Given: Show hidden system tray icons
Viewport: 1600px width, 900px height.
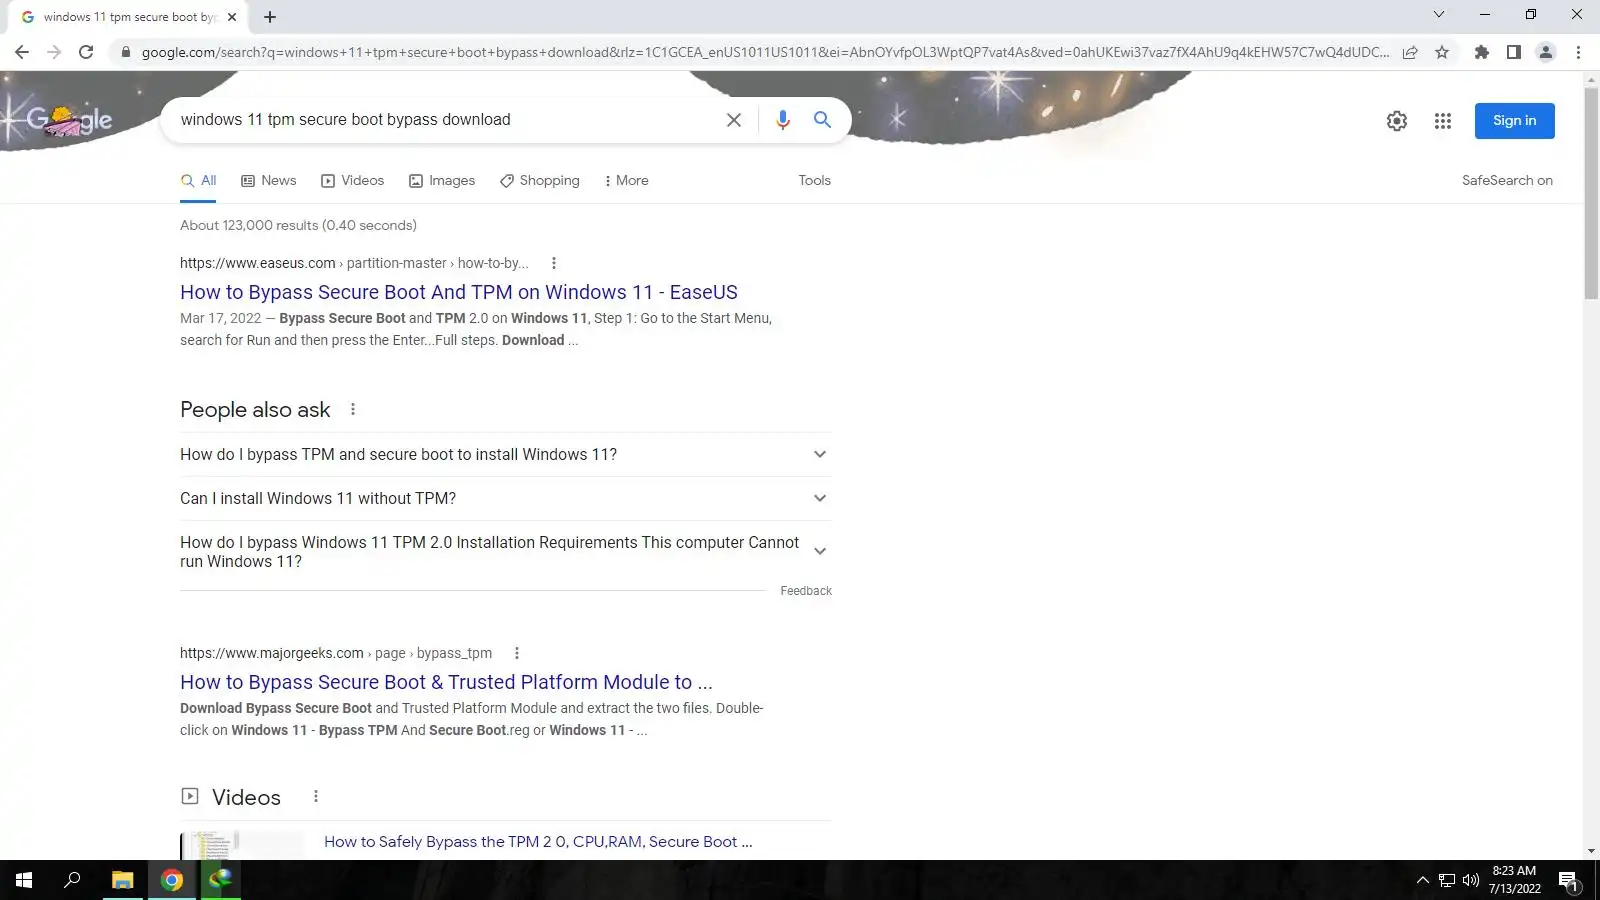Looking at the screenshot, I should coord(1423,881).
